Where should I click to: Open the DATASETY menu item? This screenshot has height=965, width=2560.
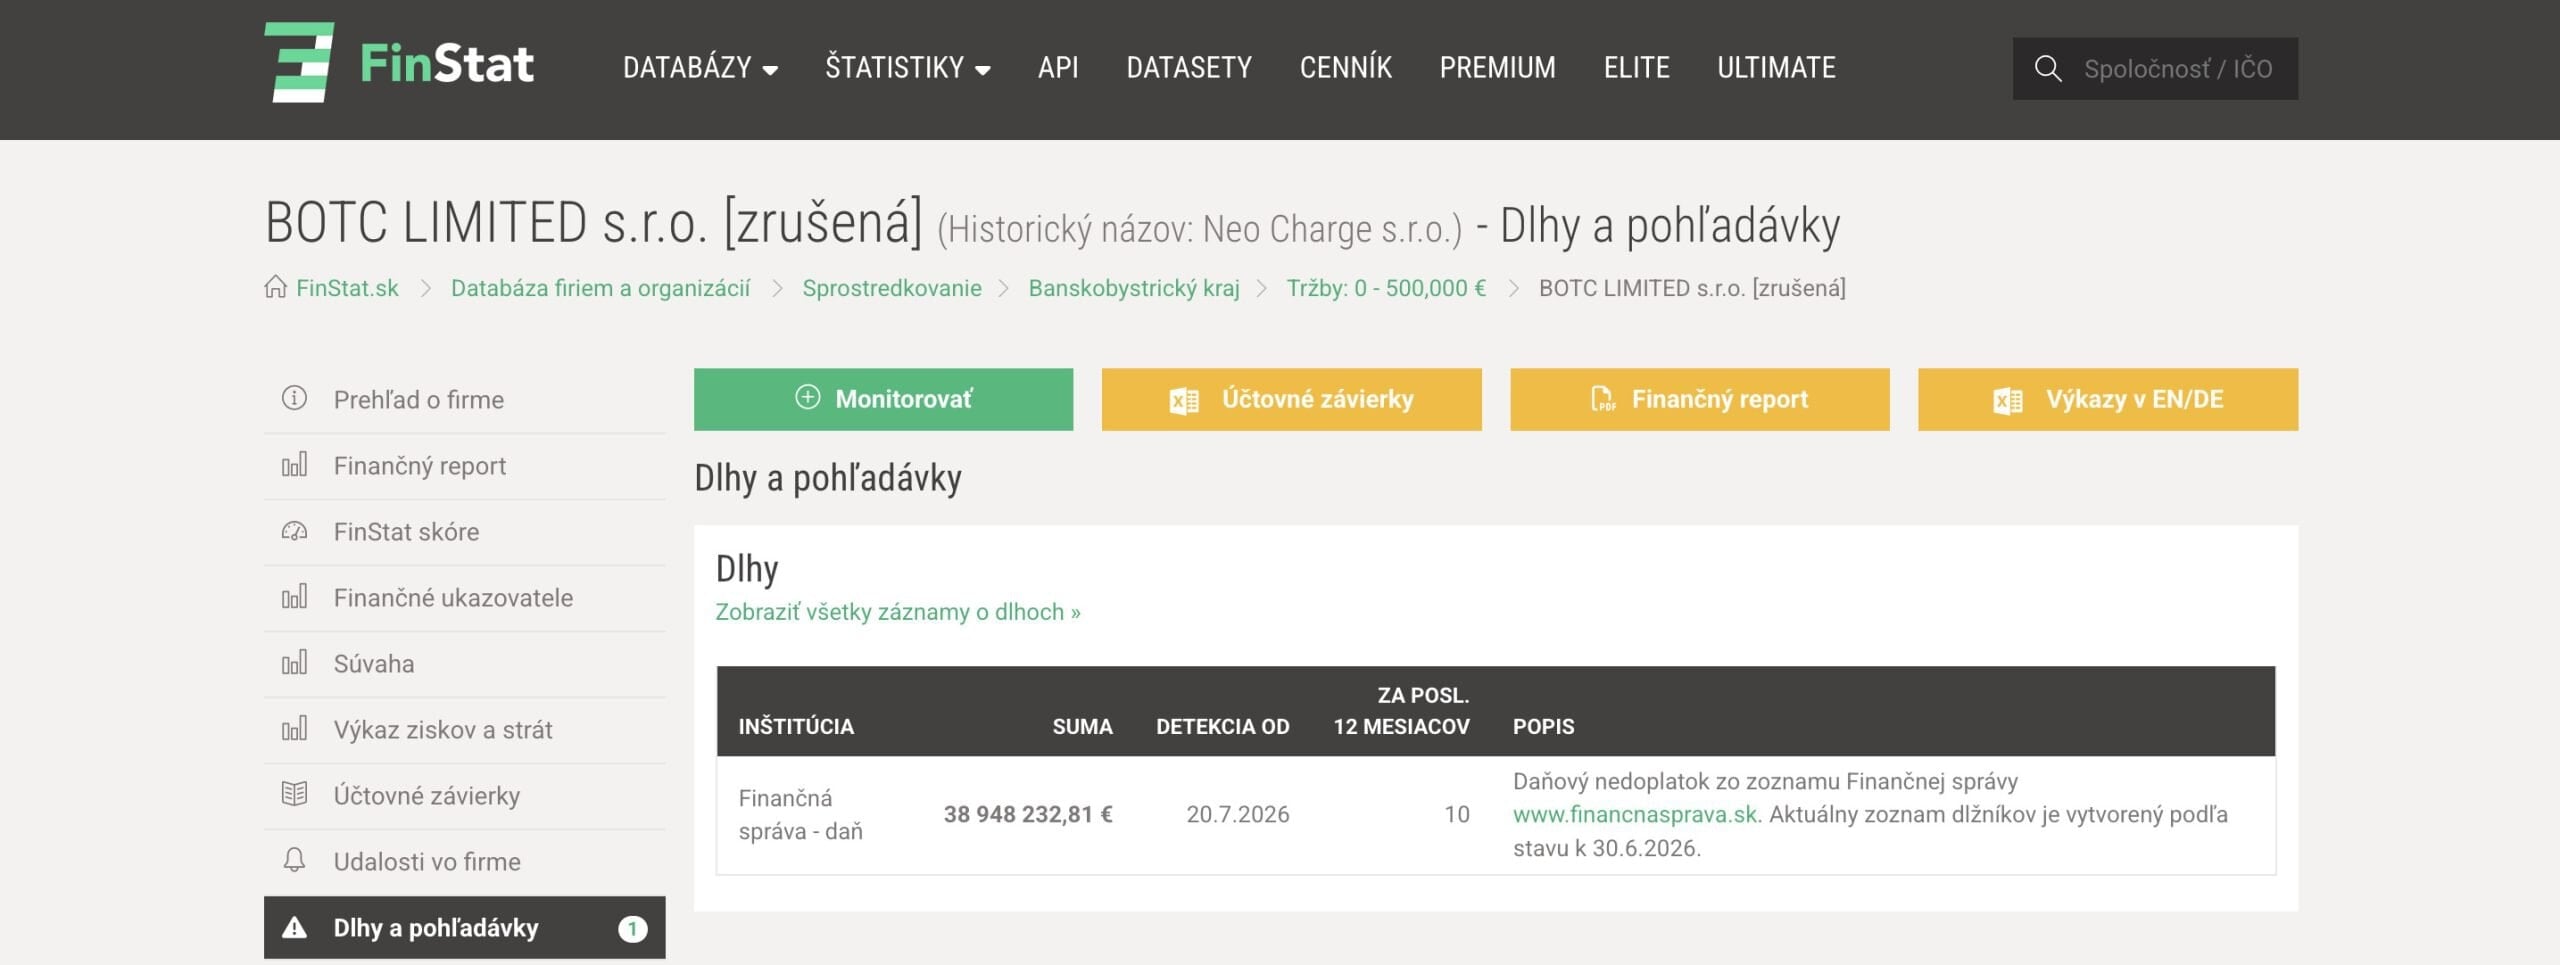(x=1189, y=68)
